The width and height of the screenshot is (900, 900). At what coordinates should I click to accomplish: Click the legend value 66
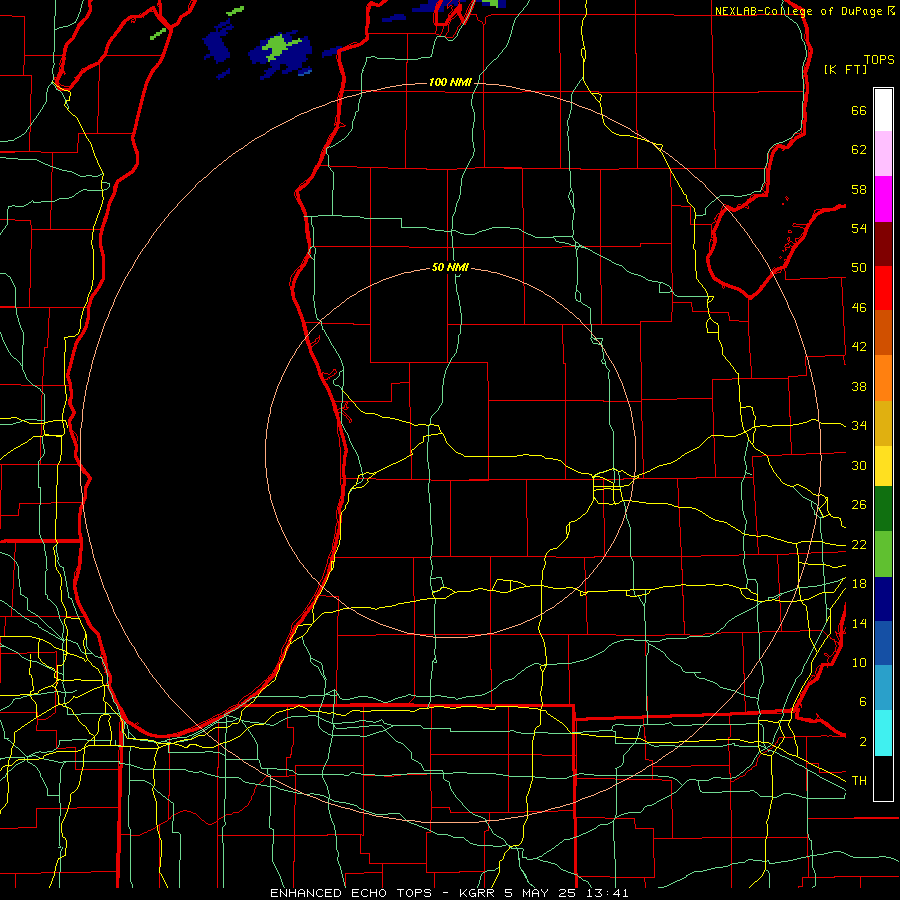tap(859, 111)
